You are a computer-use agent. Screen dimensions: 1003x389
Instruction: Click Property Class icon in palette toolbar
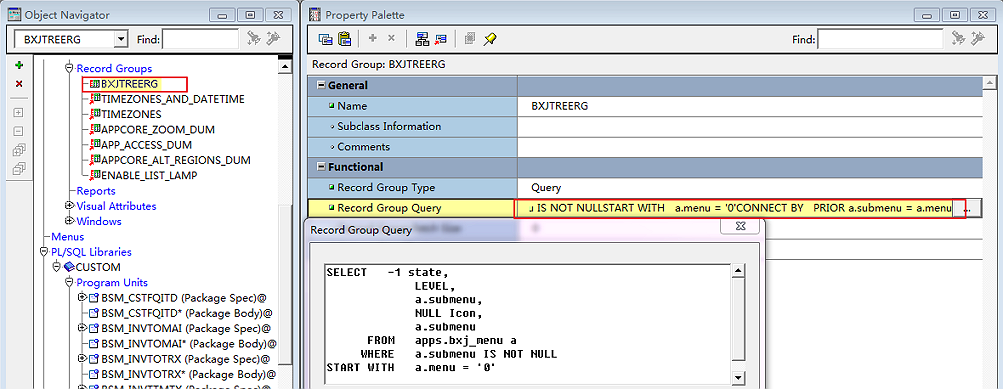point(422,39)
